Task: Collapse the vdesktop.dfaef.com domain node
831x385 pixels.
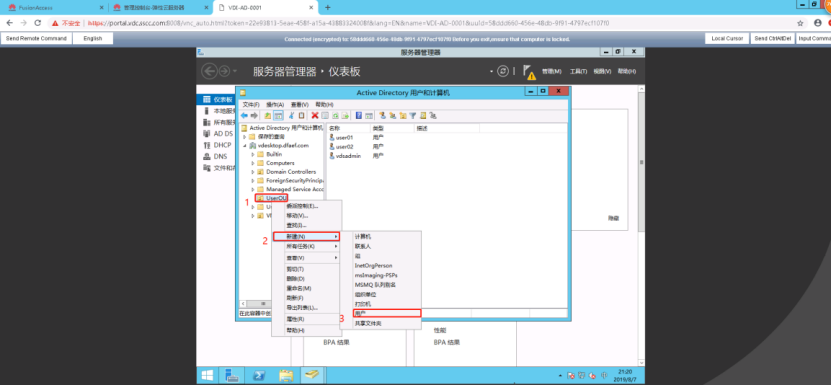Action: pyautogui.click(x=245, y=145)
